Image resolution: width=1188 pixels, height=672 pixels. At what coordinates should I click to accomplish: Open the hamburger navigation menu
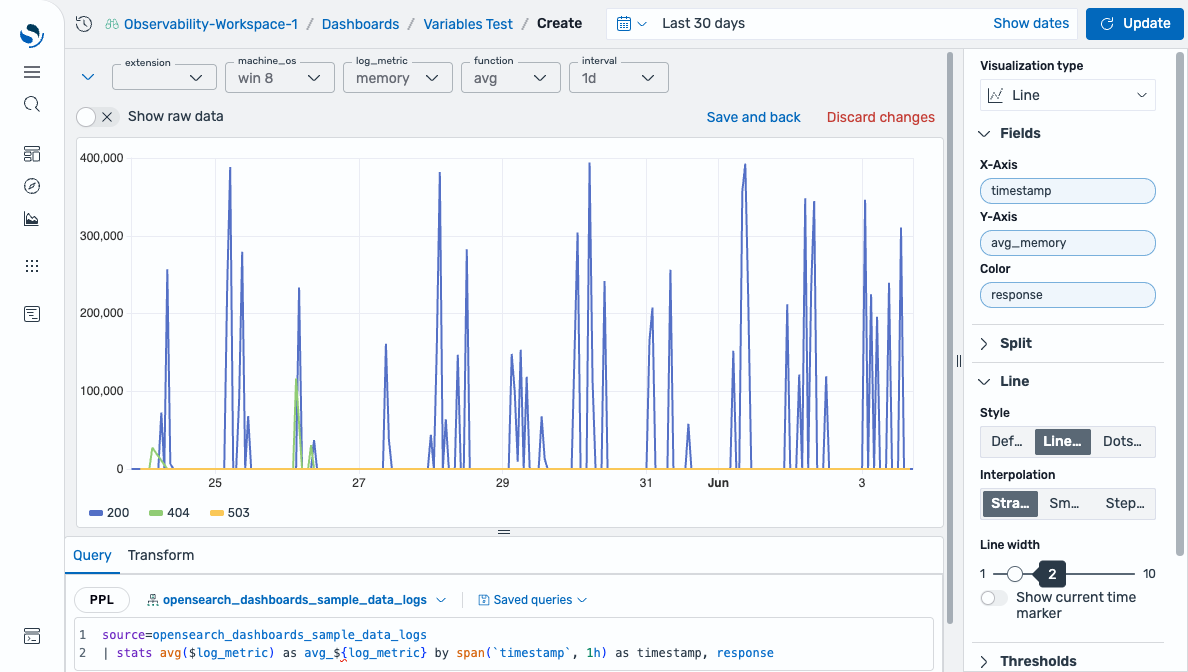pyautogui.click(x=32, y=72)
